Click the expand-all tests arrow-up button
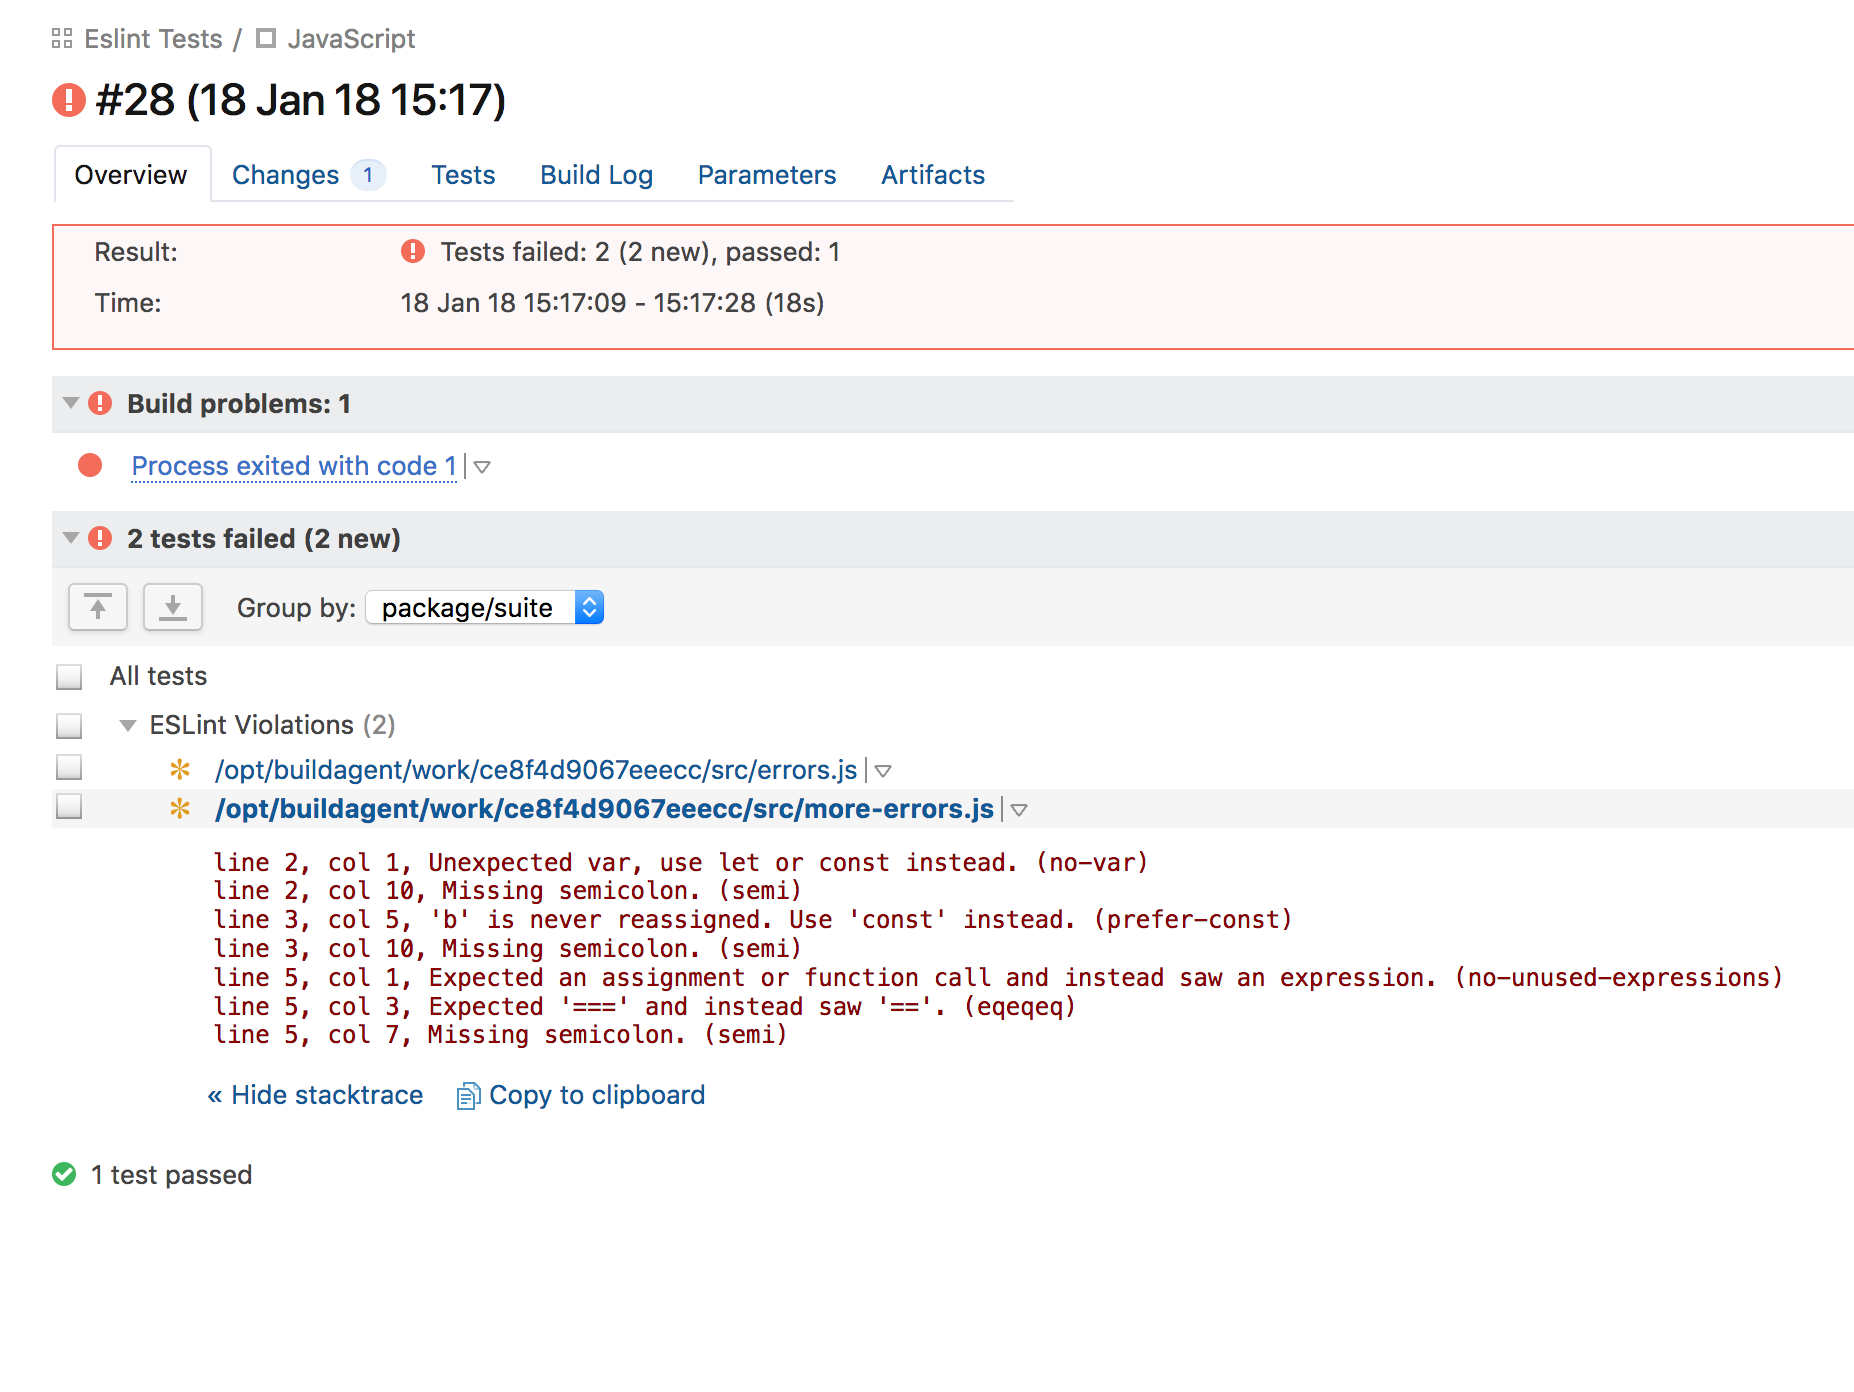 coord(98,607)
